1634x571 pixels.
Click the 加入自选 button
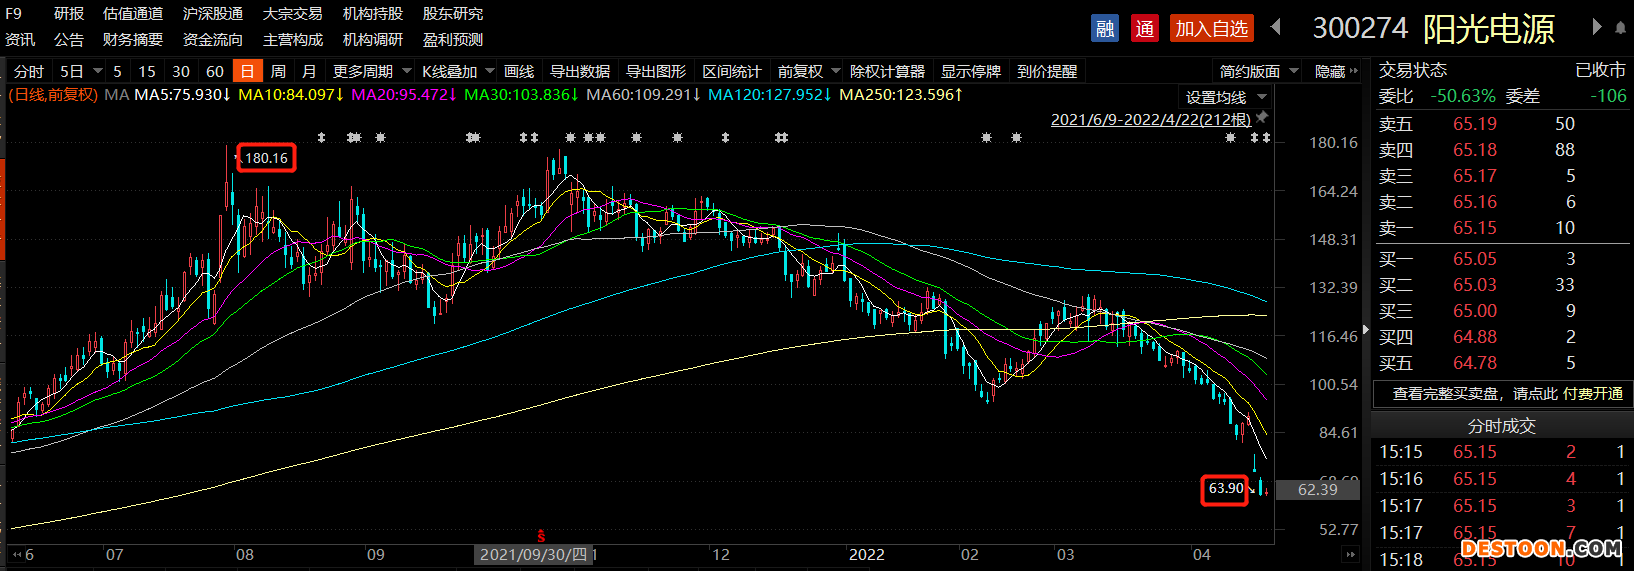pyautogui.click(x=1211, y=28)
